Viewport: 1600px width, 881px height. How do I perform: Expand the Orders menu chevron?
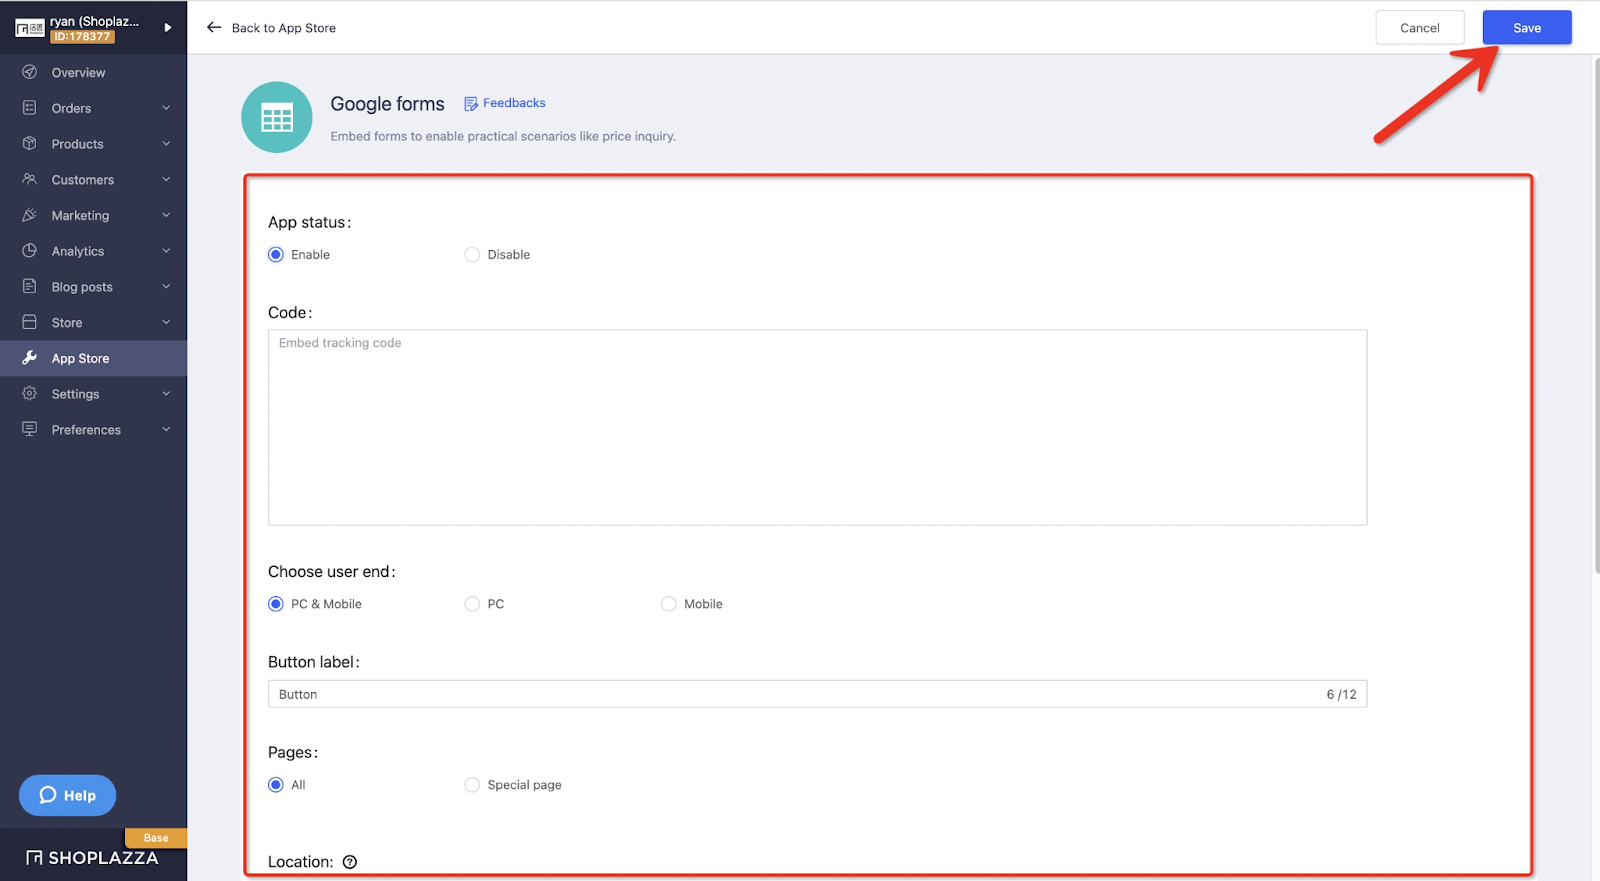click(x=166, y=108)
